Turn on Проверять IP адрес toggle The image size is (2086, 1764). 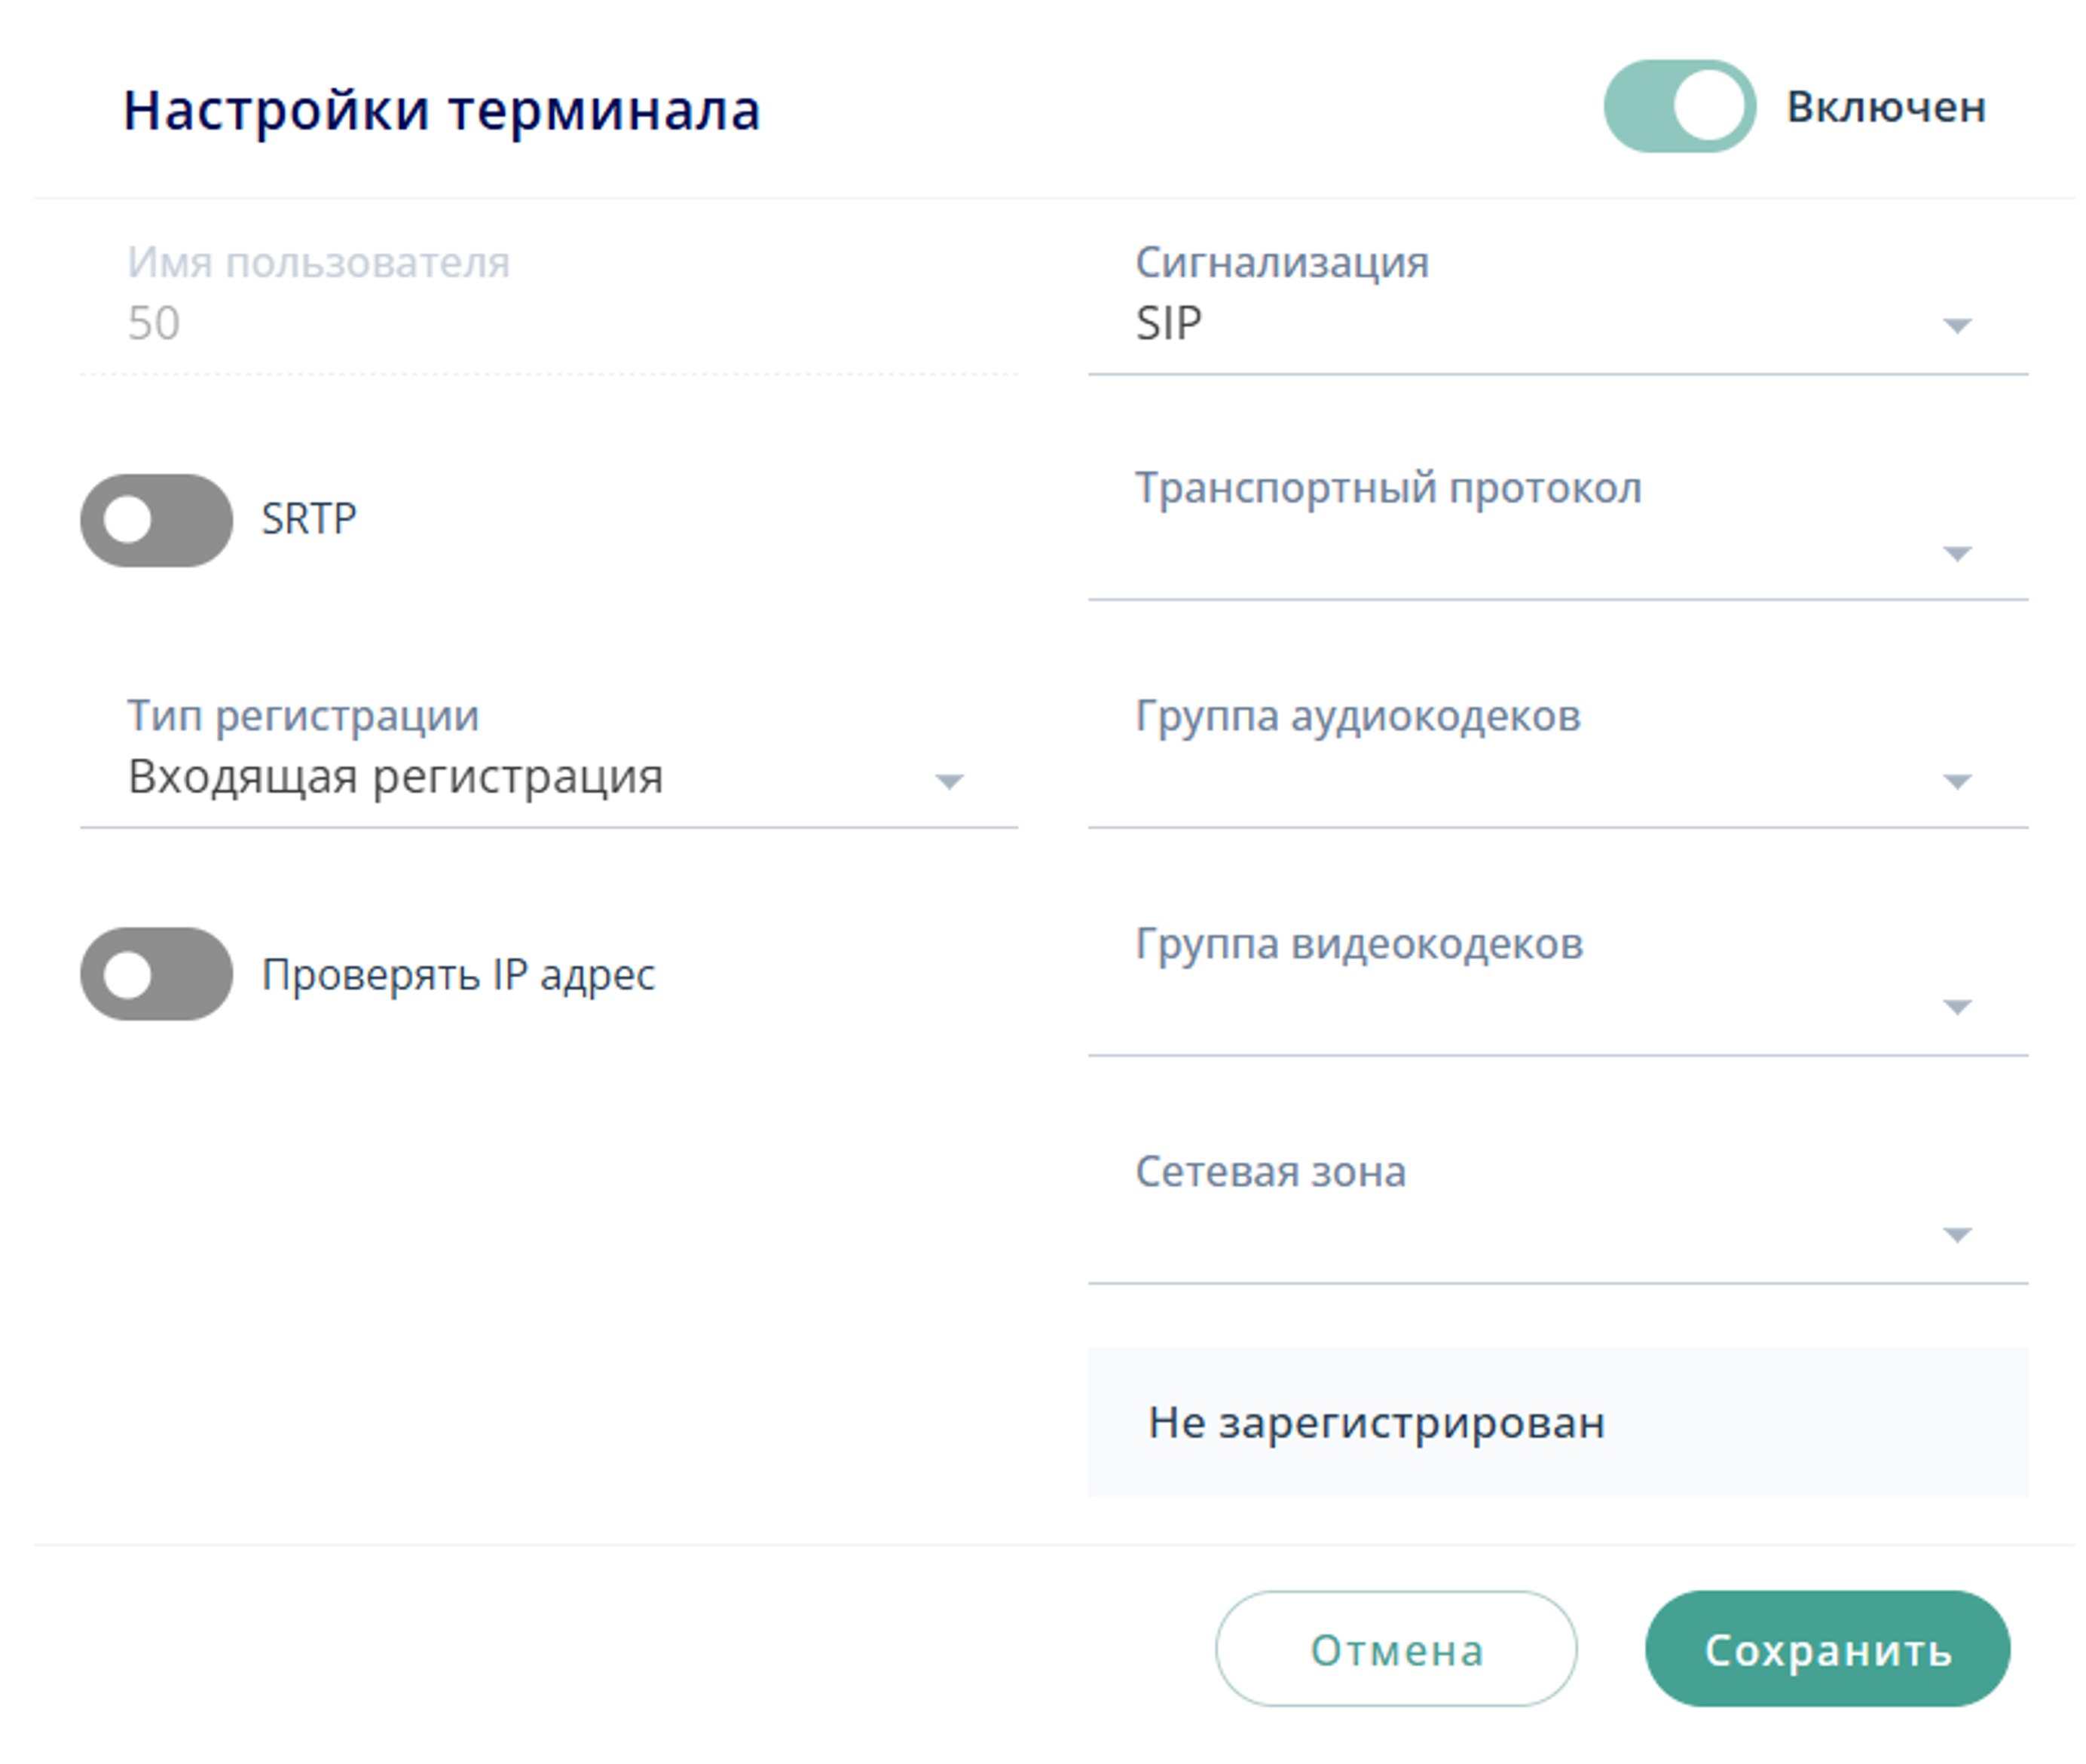pos(156,974)
